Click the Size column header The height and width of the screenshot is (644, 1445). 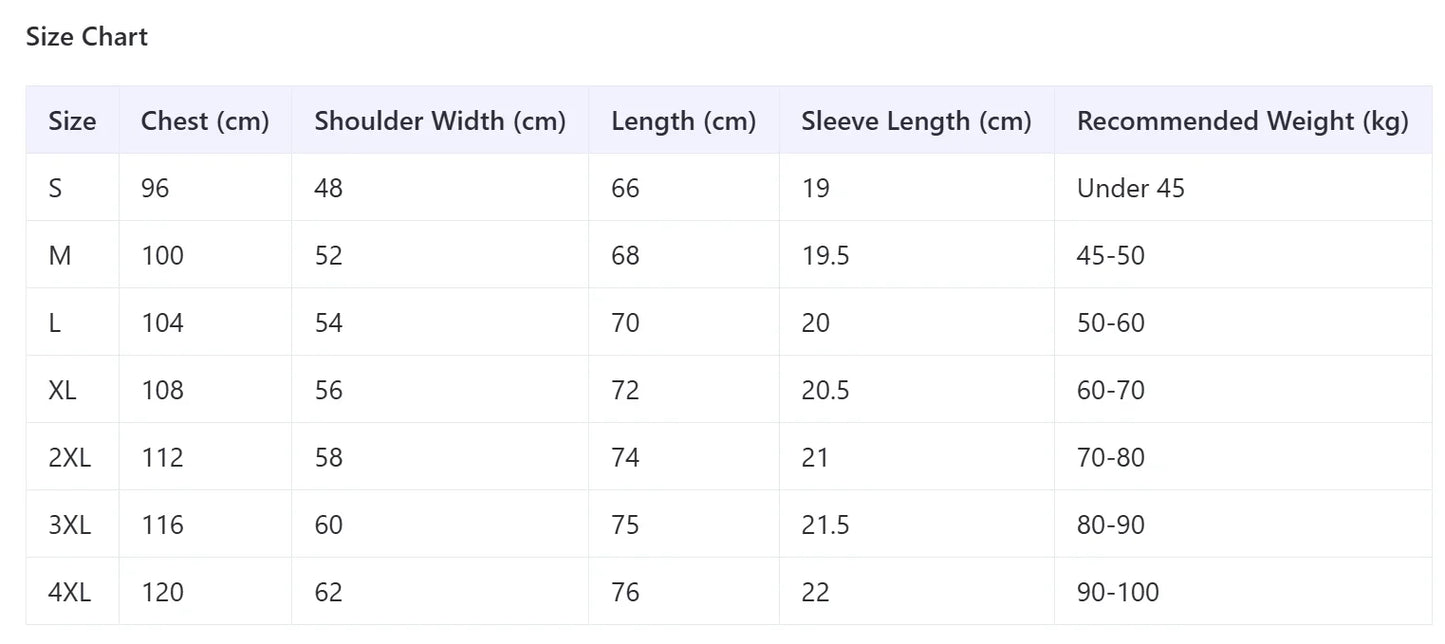pos(72,121)
